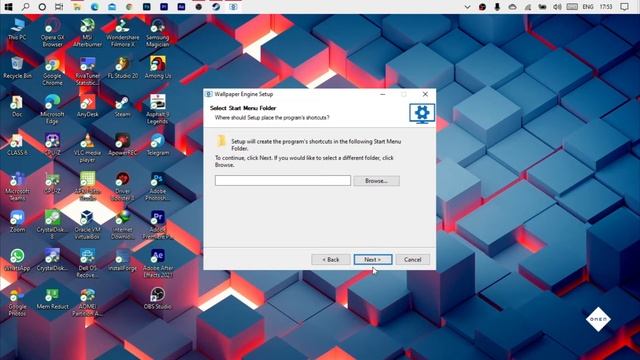
Task: Select the Steam desktop shortcut
Action: (122, 106)
